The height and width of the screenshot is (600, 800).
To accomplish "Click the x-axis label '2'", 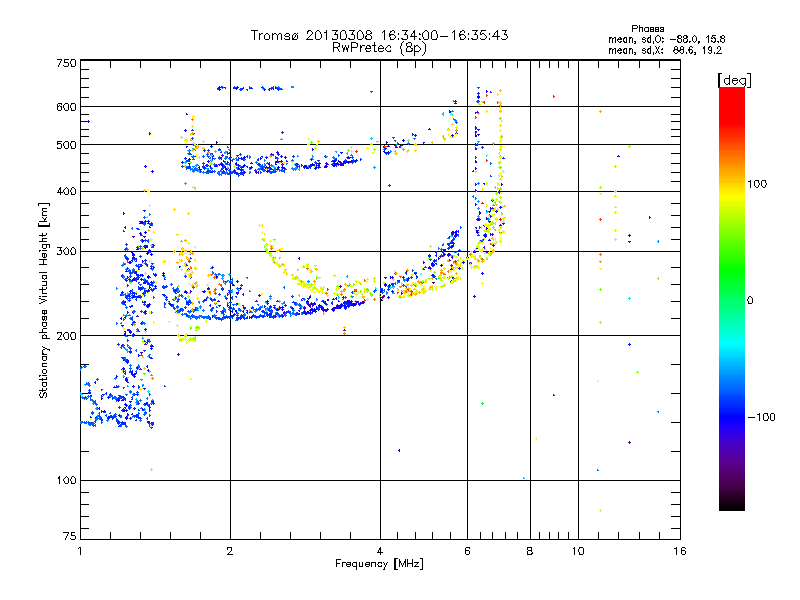I will (x=230, y=551).
